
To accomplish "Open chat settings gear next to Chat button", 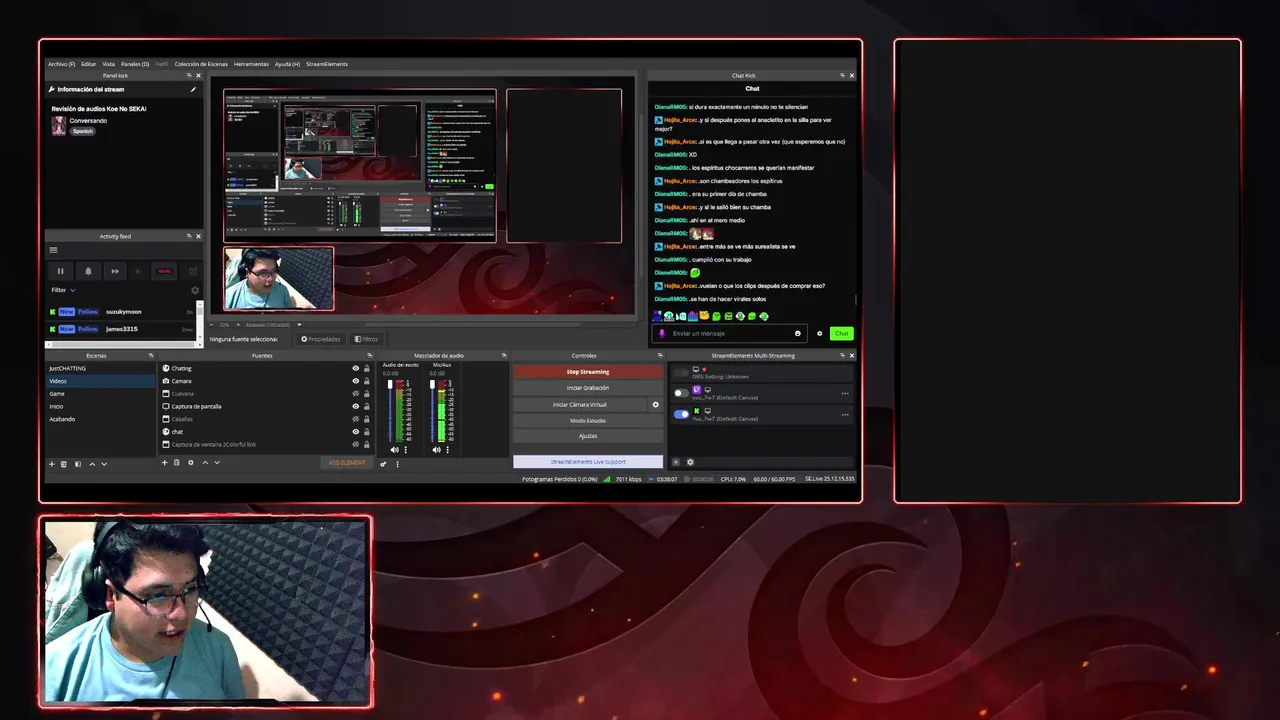I will click(x=820, y=334).
